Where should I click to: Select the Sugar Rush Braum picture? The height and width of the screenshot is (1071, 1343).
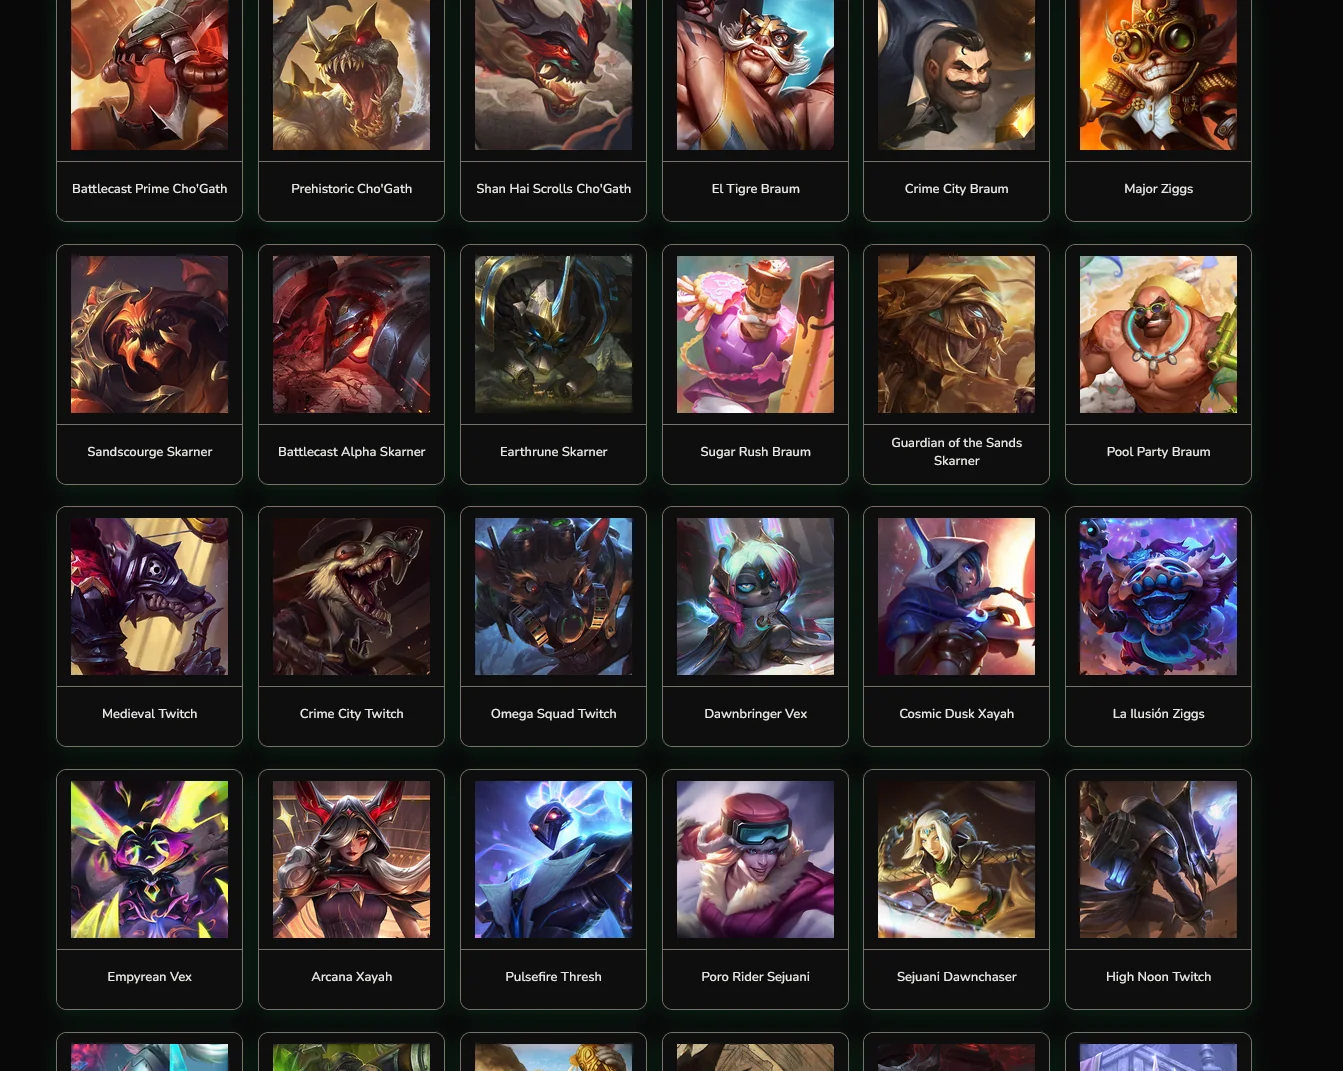coord(755,334)
